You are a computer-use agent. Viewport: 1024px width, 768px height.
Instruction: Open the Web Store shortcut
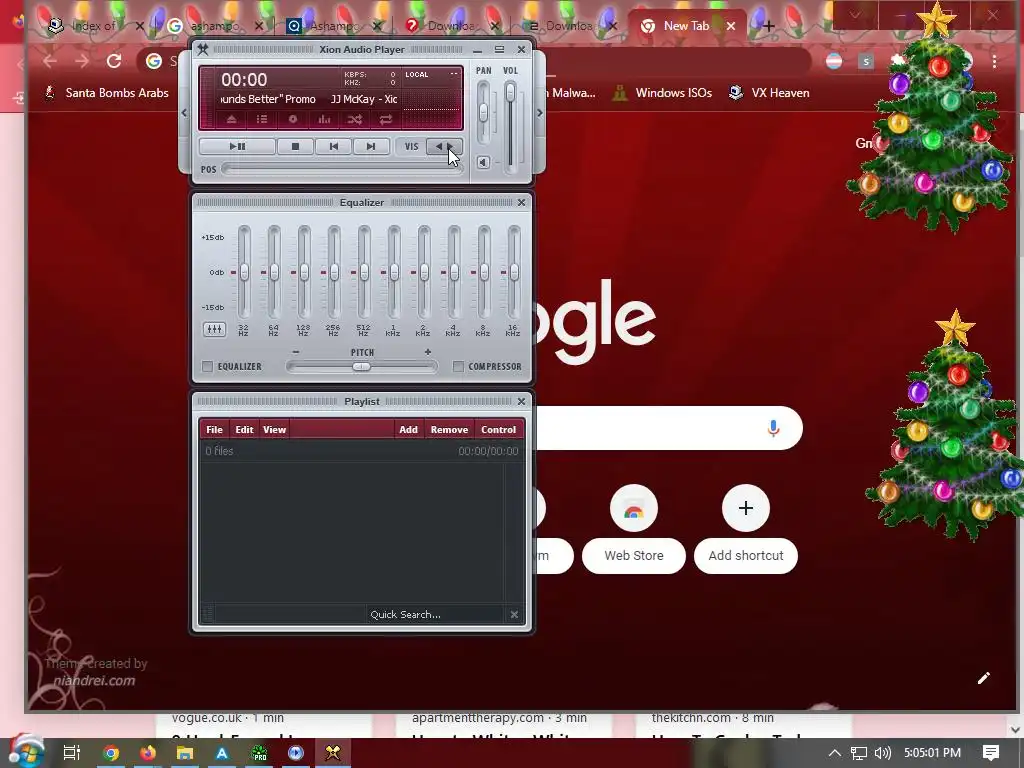coord(633,529)
